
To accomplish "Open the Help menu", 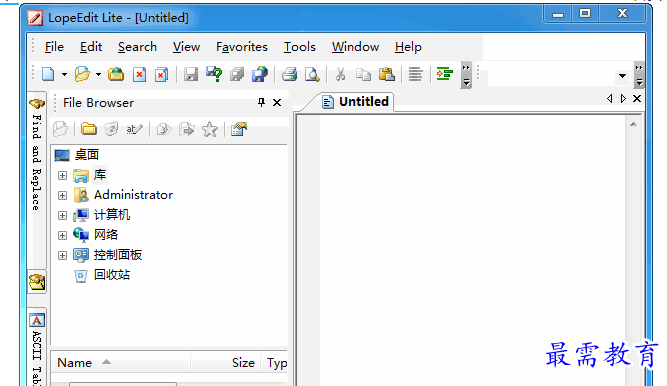I will [408, 47].
